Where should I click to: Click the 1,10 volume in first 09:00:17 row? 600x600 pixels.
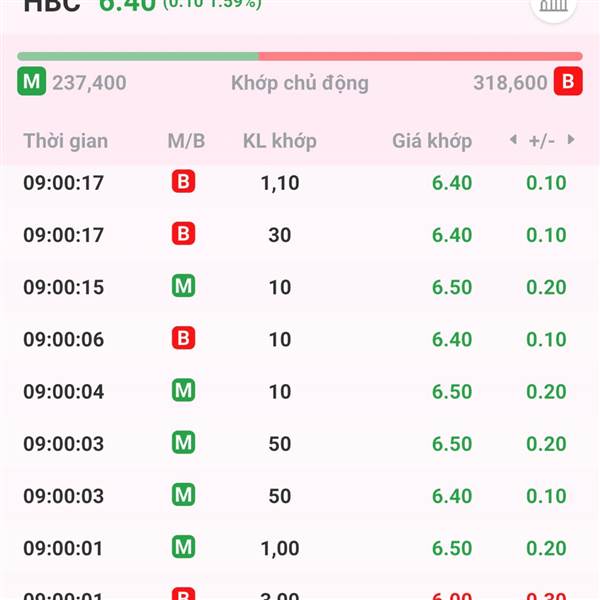point(280,183)
